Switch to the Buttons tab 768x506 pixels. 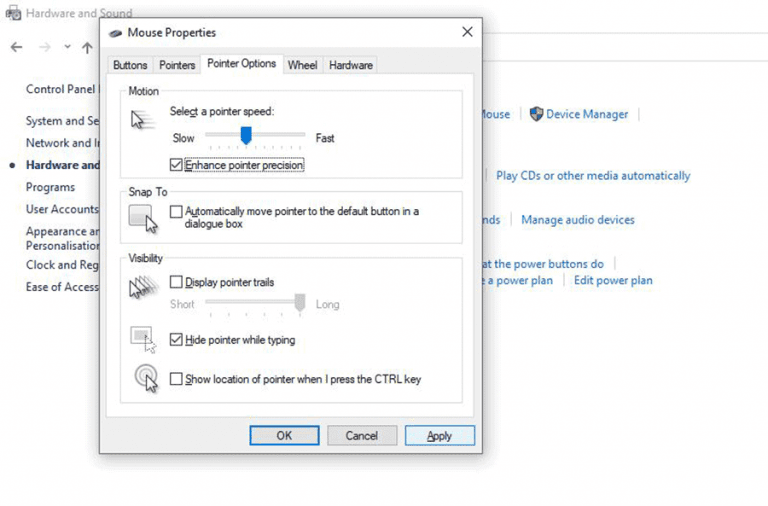pos(130,65)
